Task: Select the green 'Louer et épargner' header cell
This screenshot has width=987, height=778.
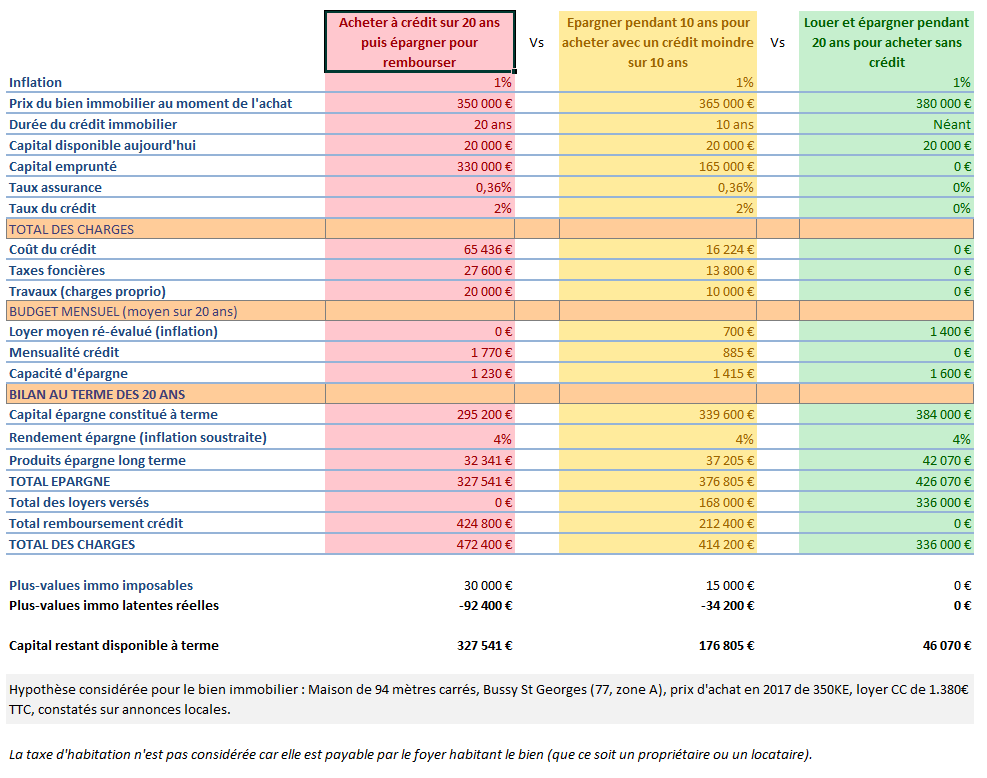Action: pos(886,42)
